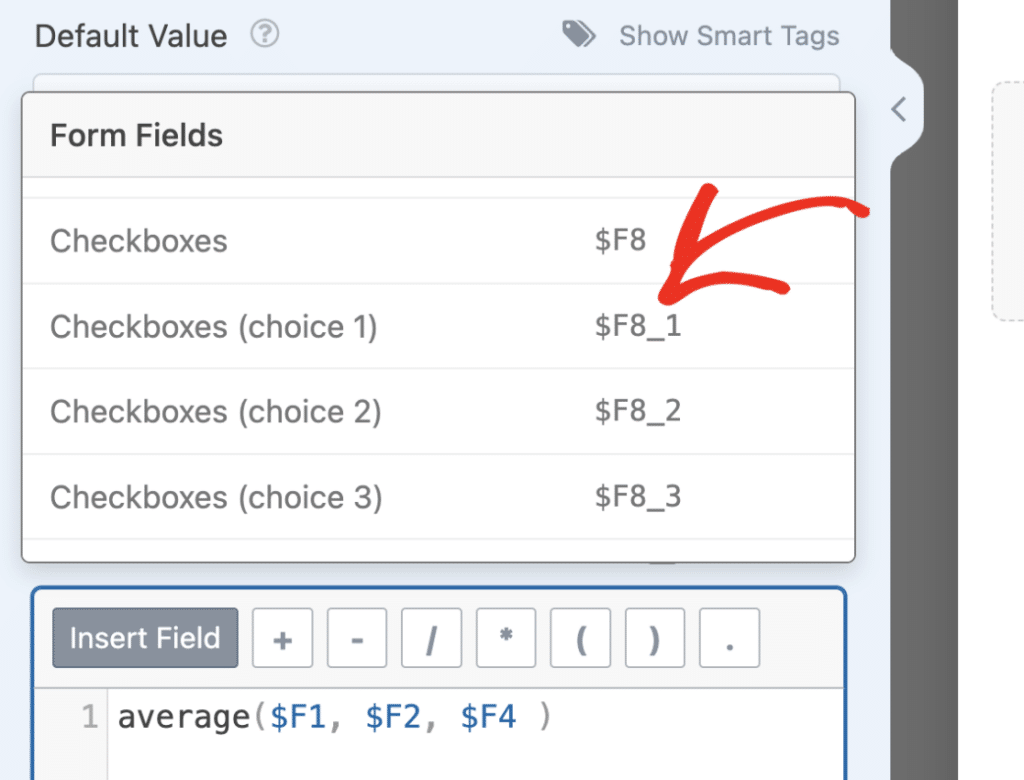Image resolution: width=1024 pixels, height=780 pixels.
Task: Click the Form Fields header
Action: click(x=136, y=135)
